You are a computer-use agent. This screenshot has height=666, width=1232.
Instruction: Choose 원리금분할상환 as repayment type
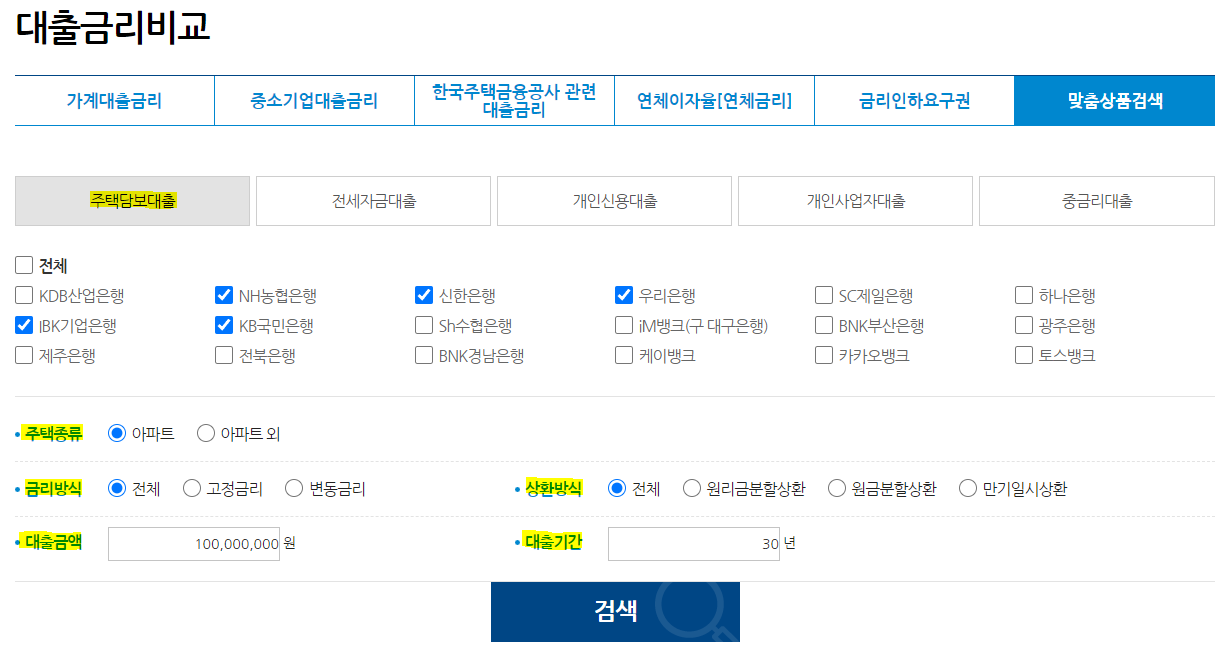coord(690,488)
